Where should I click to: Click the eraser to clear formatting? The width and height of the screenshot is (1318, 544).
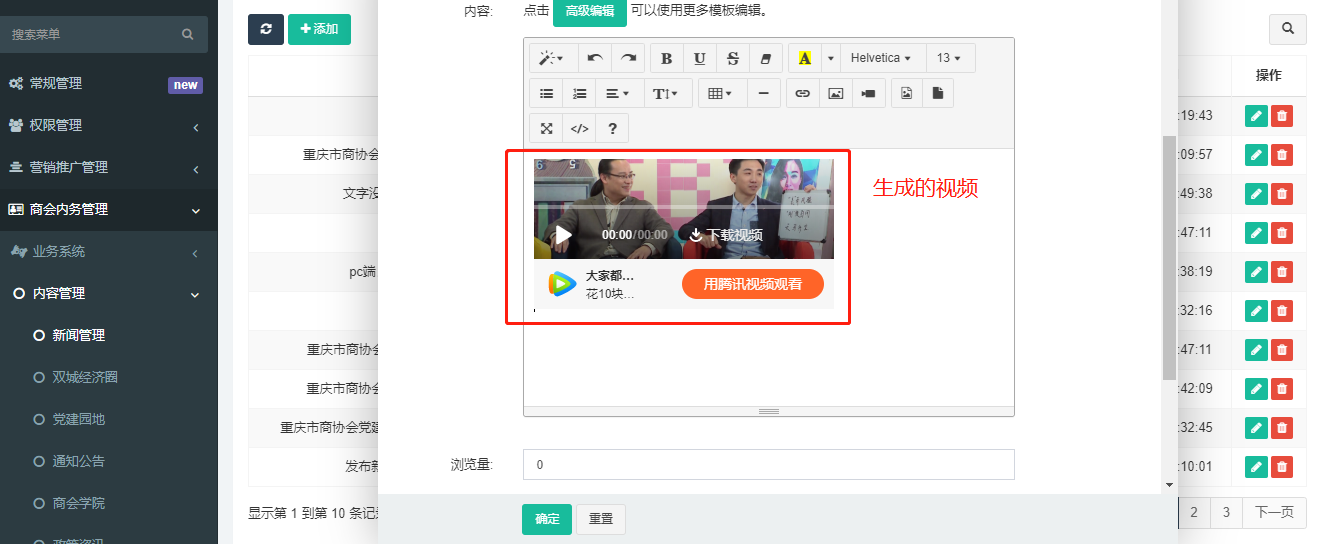pos(765,58)
